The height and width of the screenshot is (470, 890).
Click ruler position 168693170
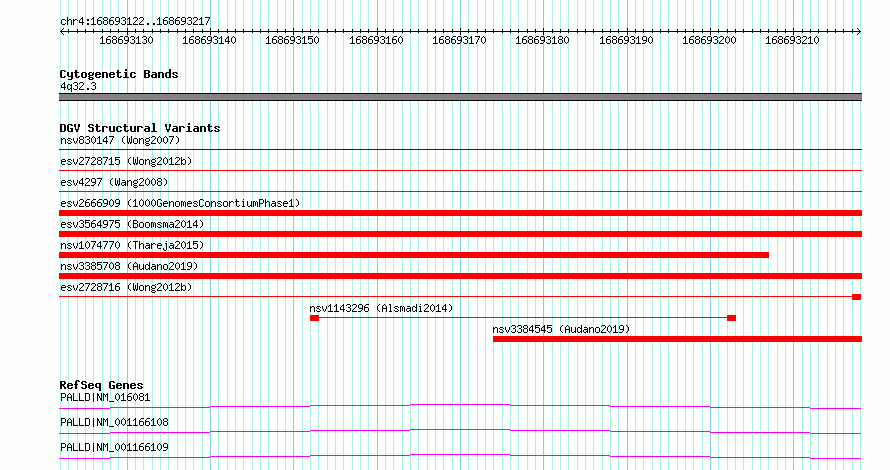459,40
